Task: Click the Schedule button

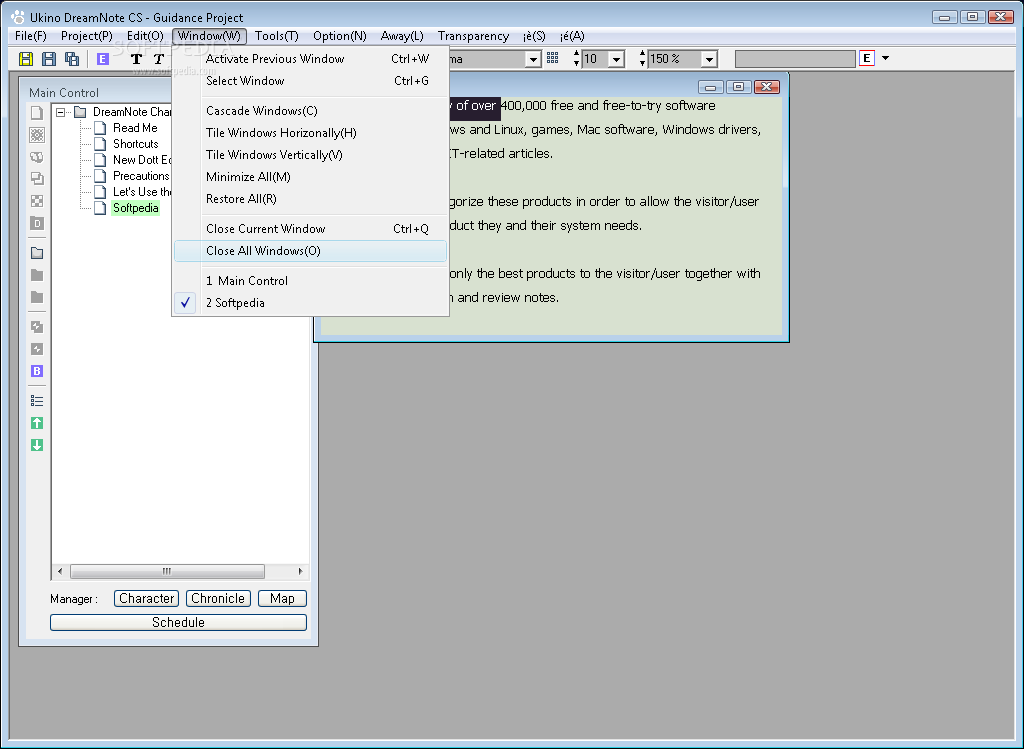Action: point(178,623)
